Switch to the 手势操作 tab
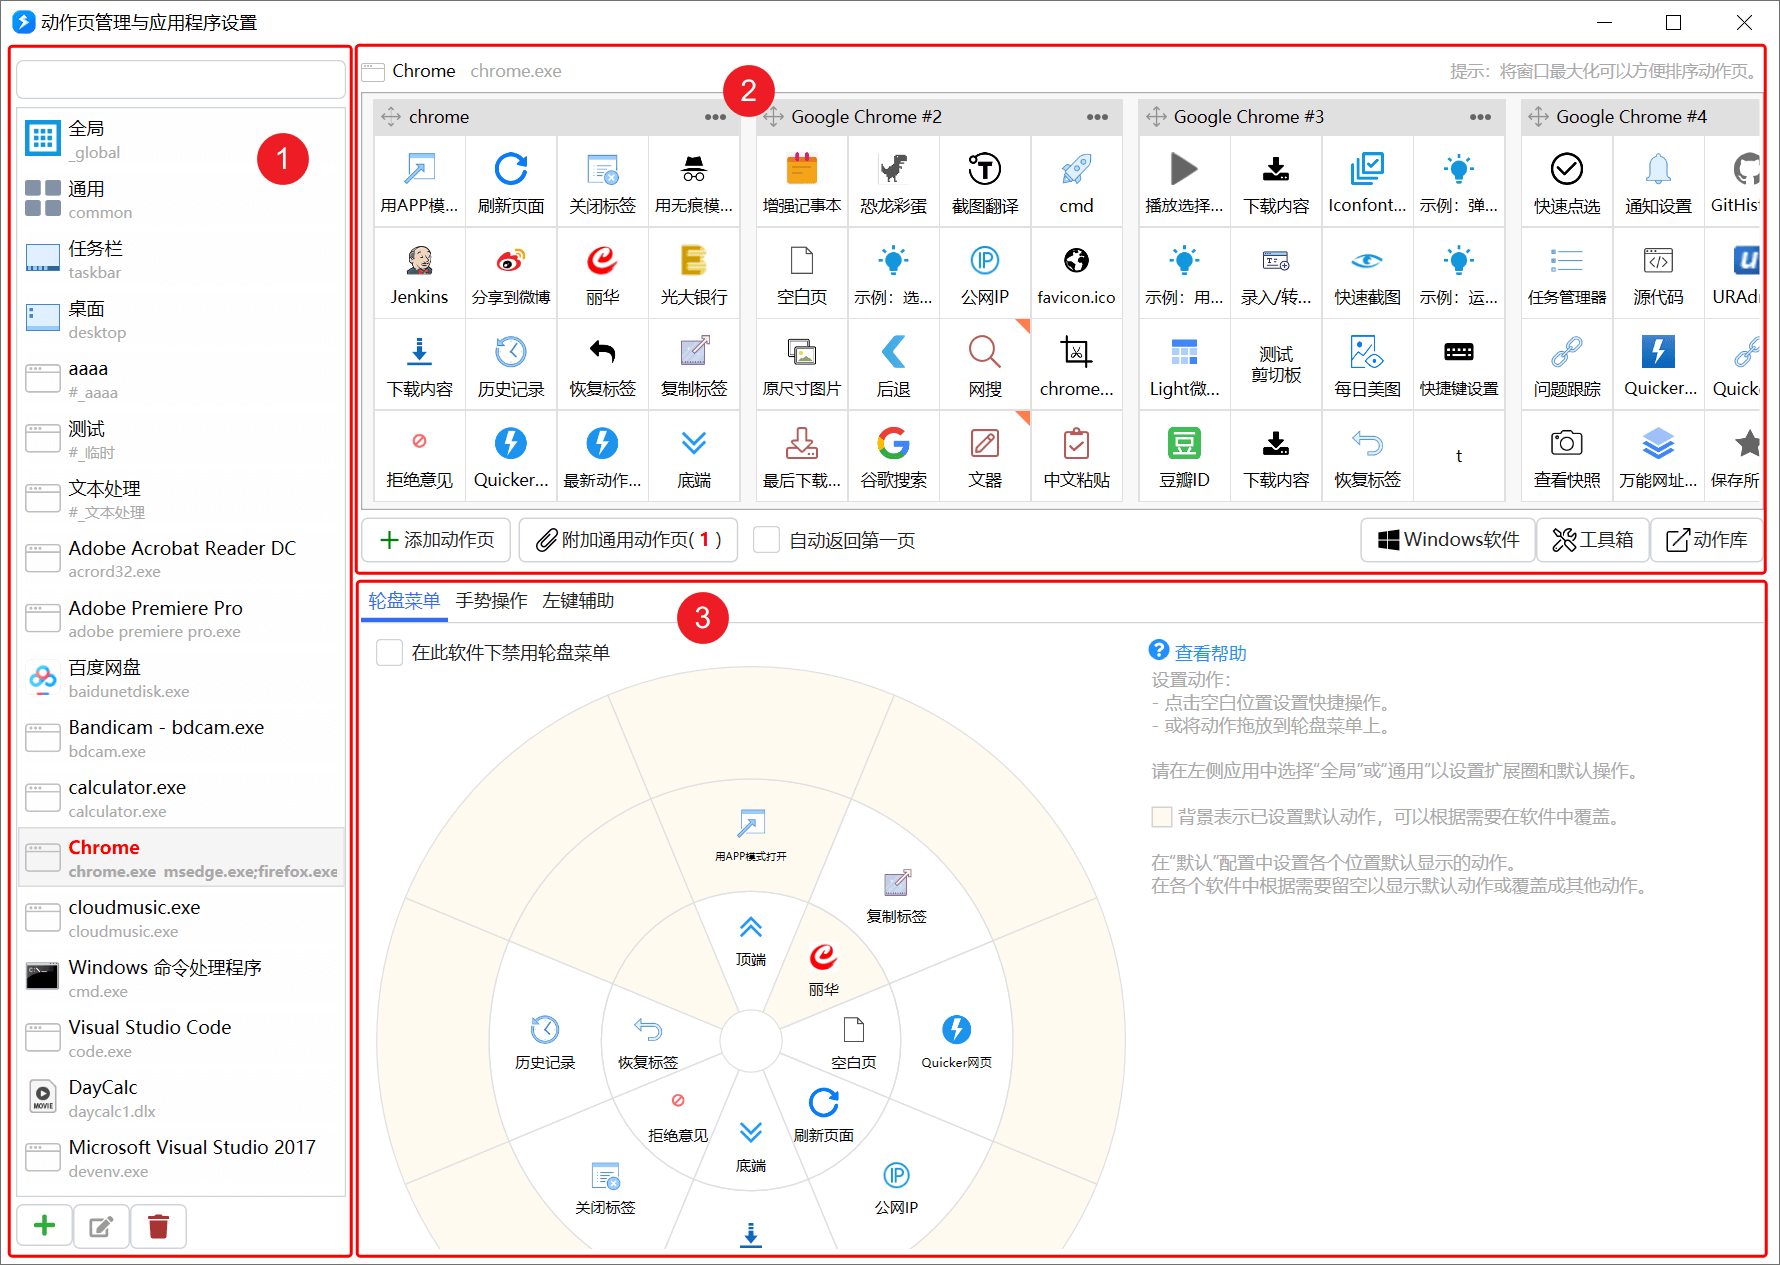Viewport: 1780px width, 1265px height. pyautogui.click(x=491, y=600)
